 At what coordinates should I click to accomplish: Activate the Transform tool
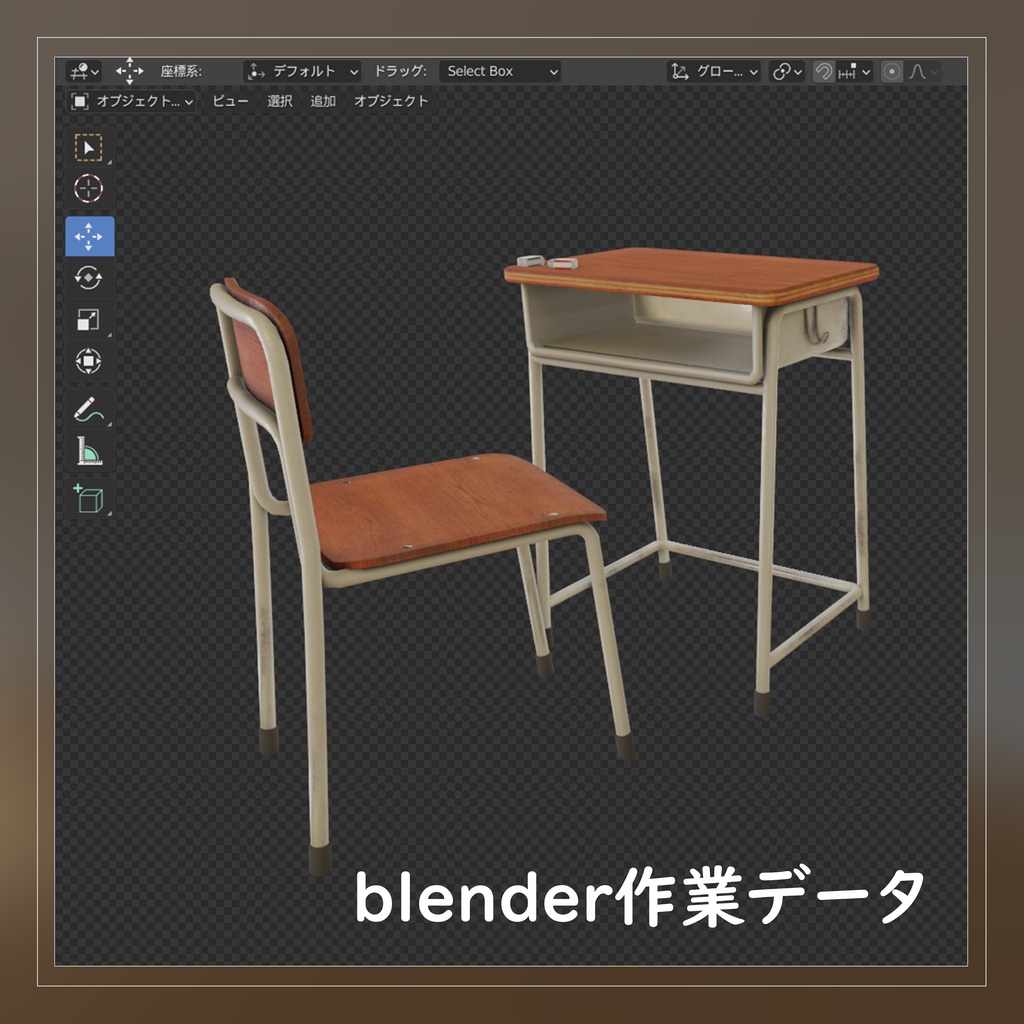(90, 362)
